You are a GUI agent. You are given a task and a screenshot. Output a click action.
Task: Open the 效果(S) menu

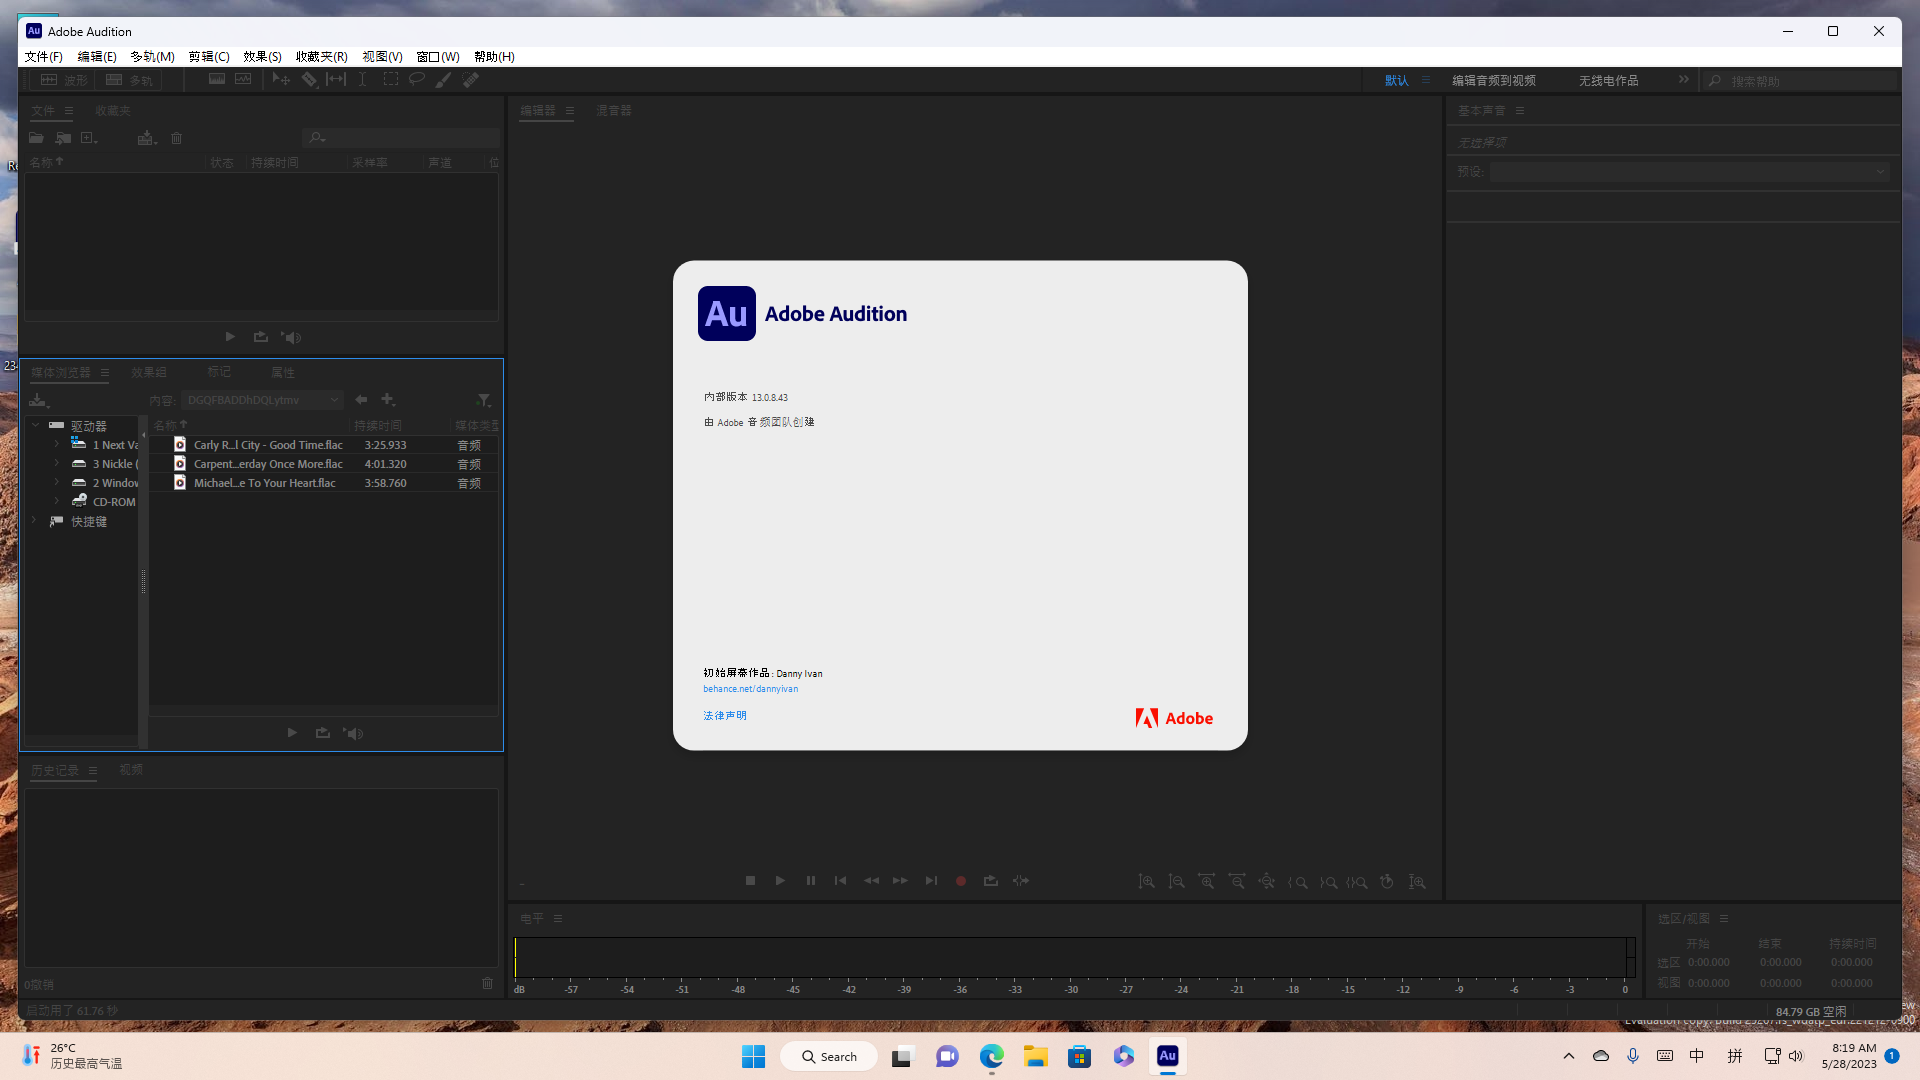pyautogui.click(x=262, y=57)
